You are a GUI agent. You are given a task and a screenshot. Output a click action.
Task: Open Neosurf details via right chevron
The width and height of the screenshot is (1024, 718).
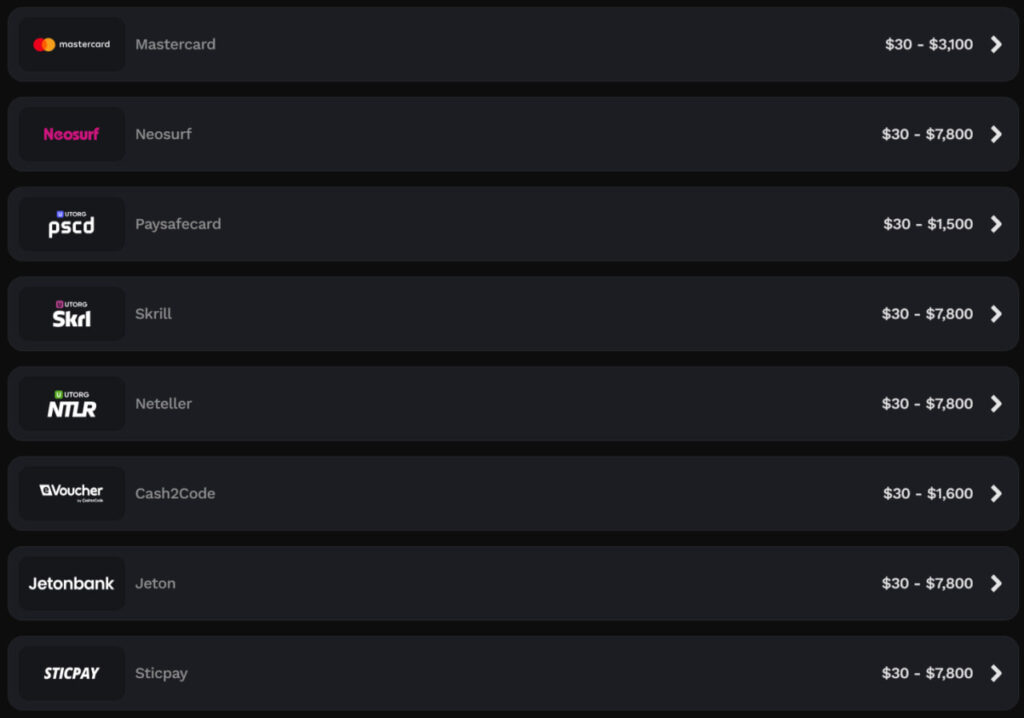[996, 134]
